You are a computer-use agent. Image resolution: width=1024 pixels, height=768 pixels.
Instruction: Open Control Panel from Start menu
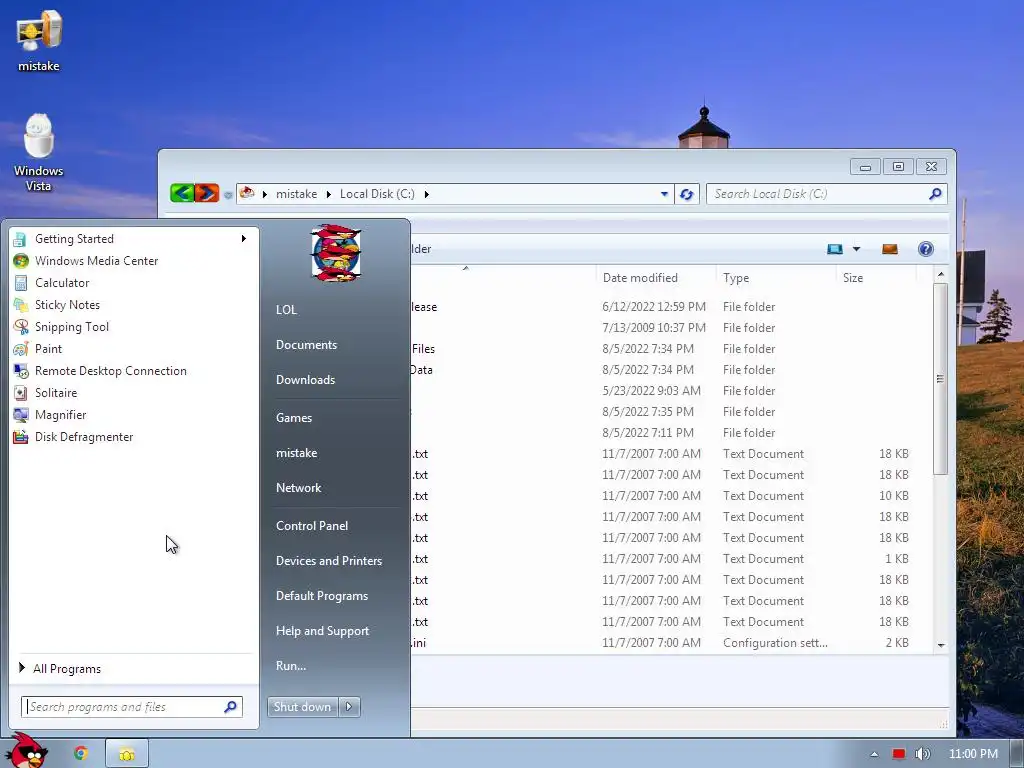point(312,526)
